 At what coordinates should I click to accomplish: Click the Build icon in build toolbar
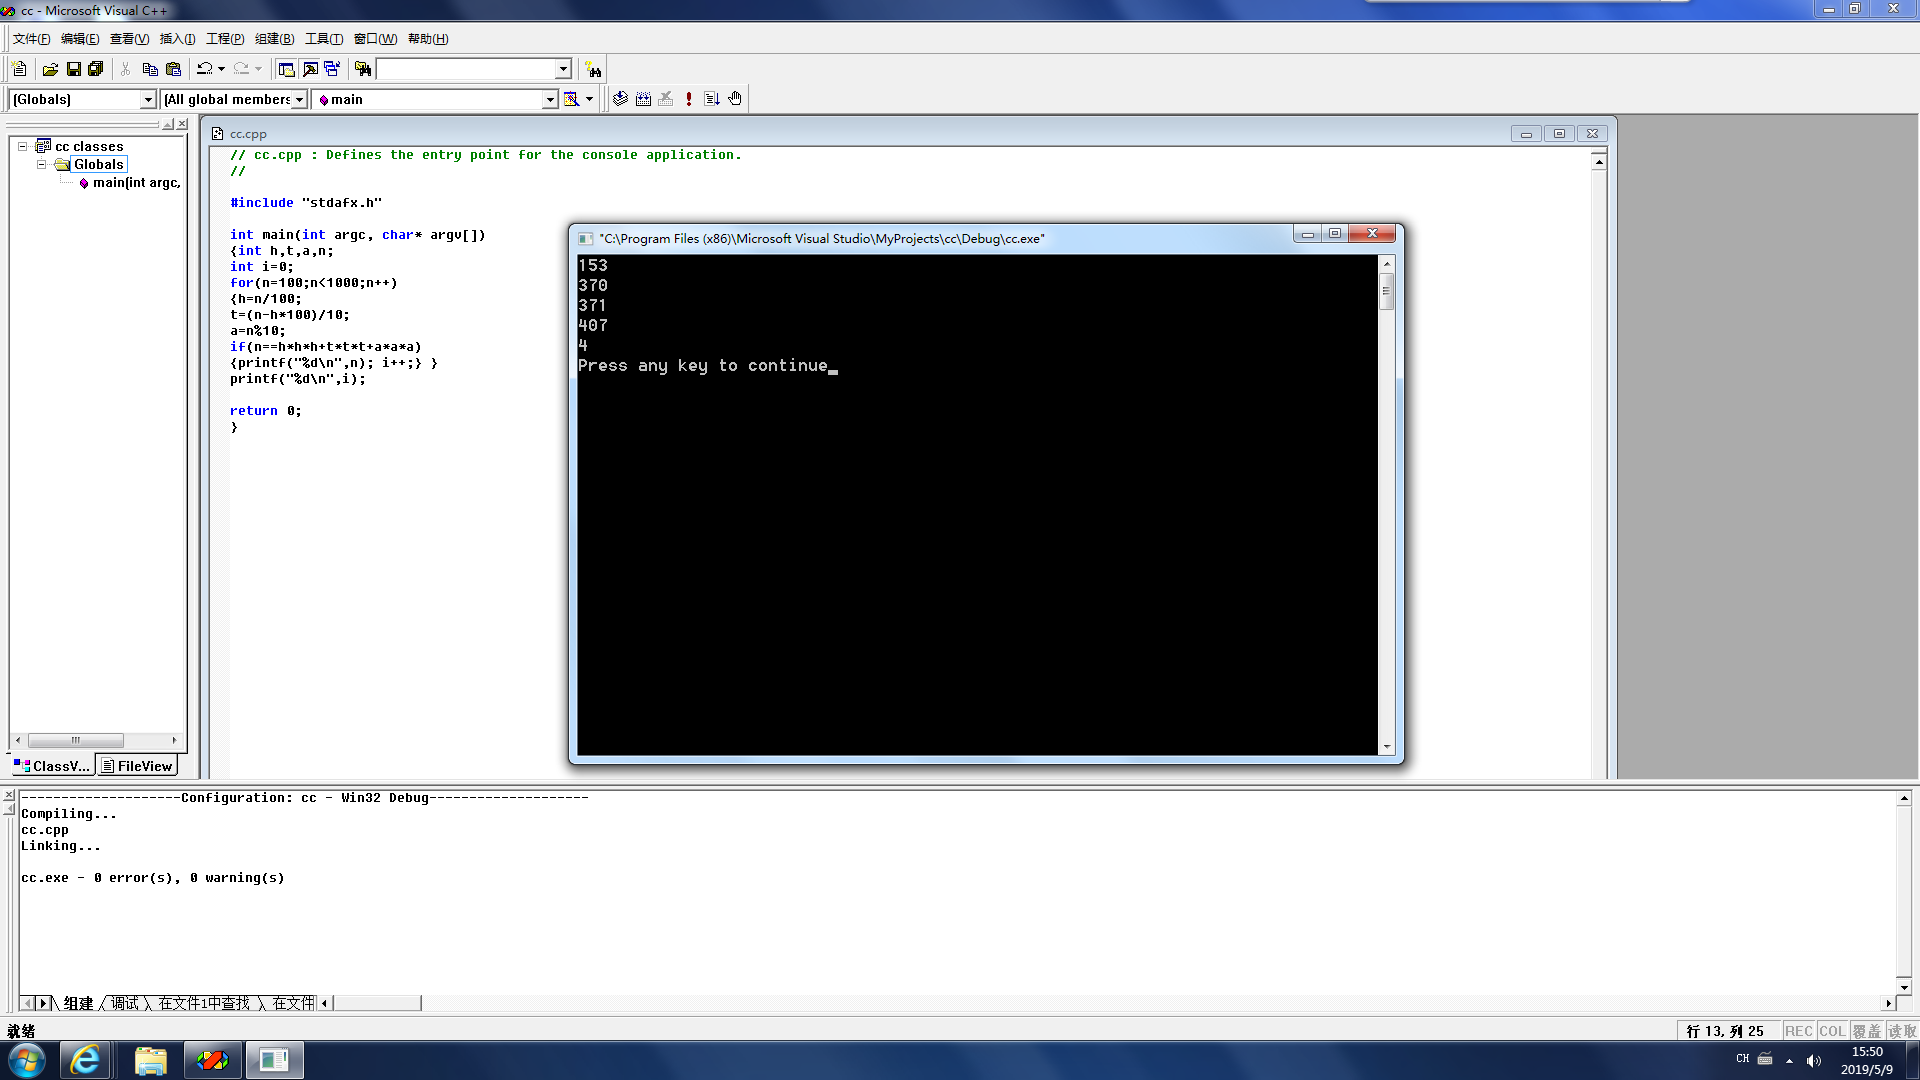coord(643,99)
